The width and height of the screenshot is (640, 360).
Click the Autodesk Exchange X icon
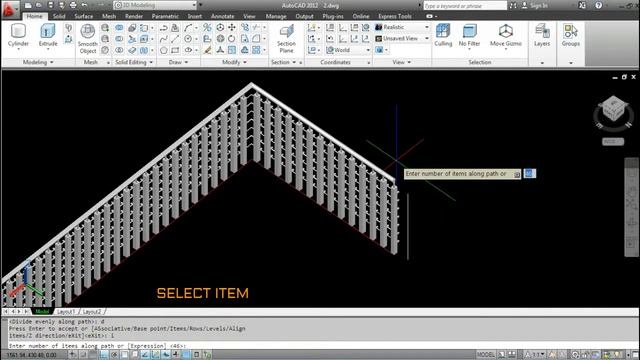click(x=582, y=5)
